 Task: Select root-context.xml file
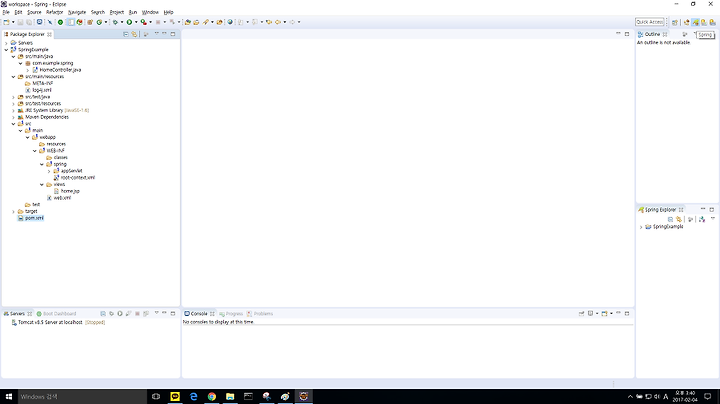pyautogui.click(x=78, y=178)
